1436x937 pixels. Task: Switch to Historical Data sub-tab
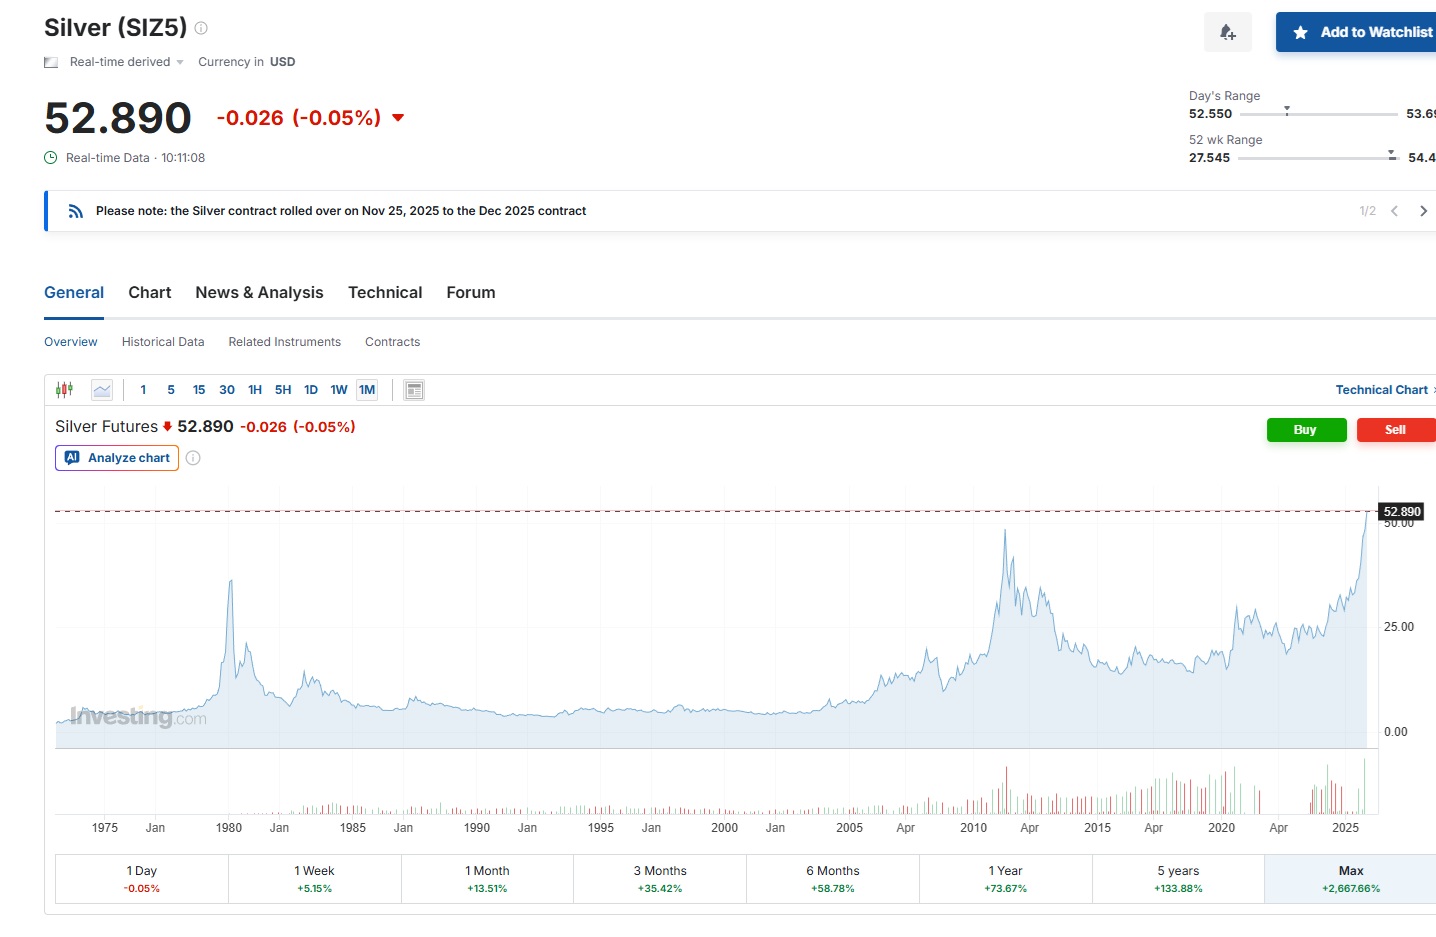coord(163,342)
